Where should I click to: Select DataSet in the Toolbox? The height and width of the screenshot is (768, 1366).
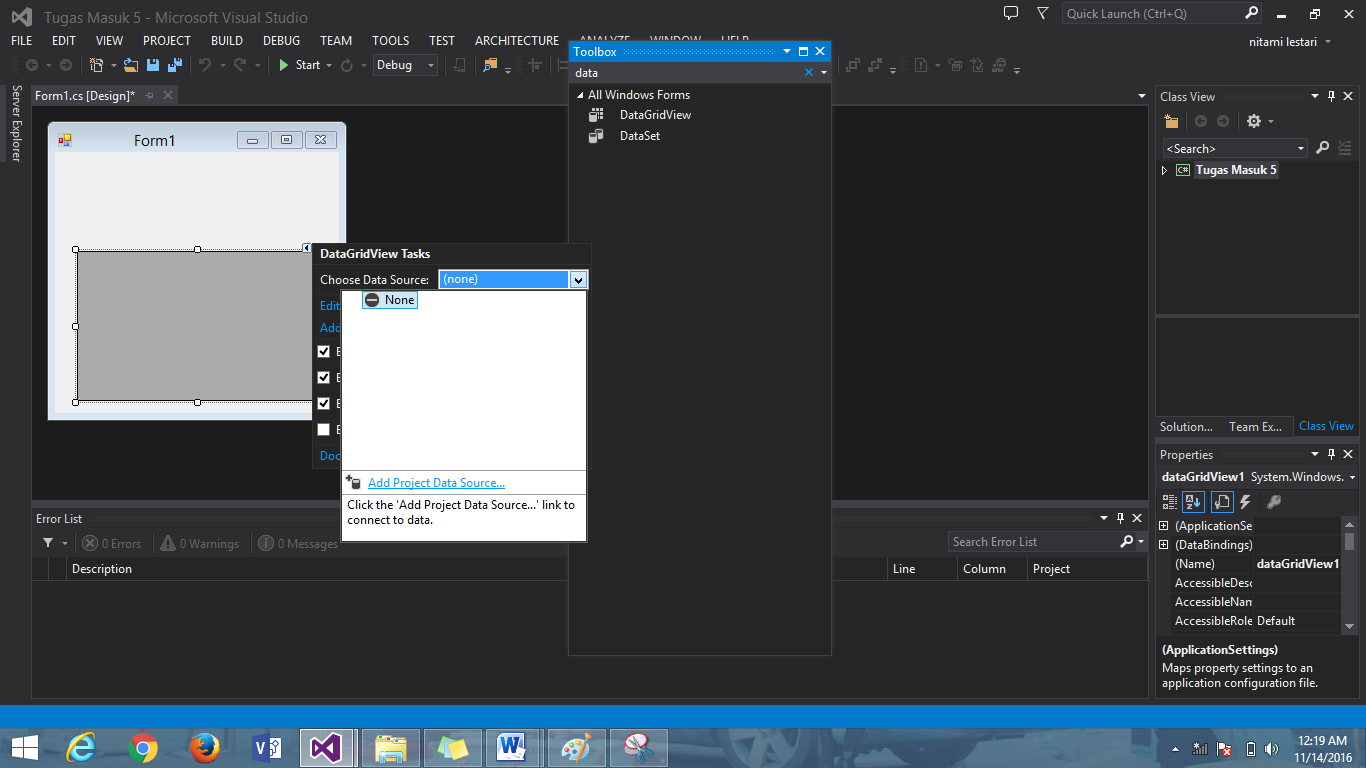640,135
